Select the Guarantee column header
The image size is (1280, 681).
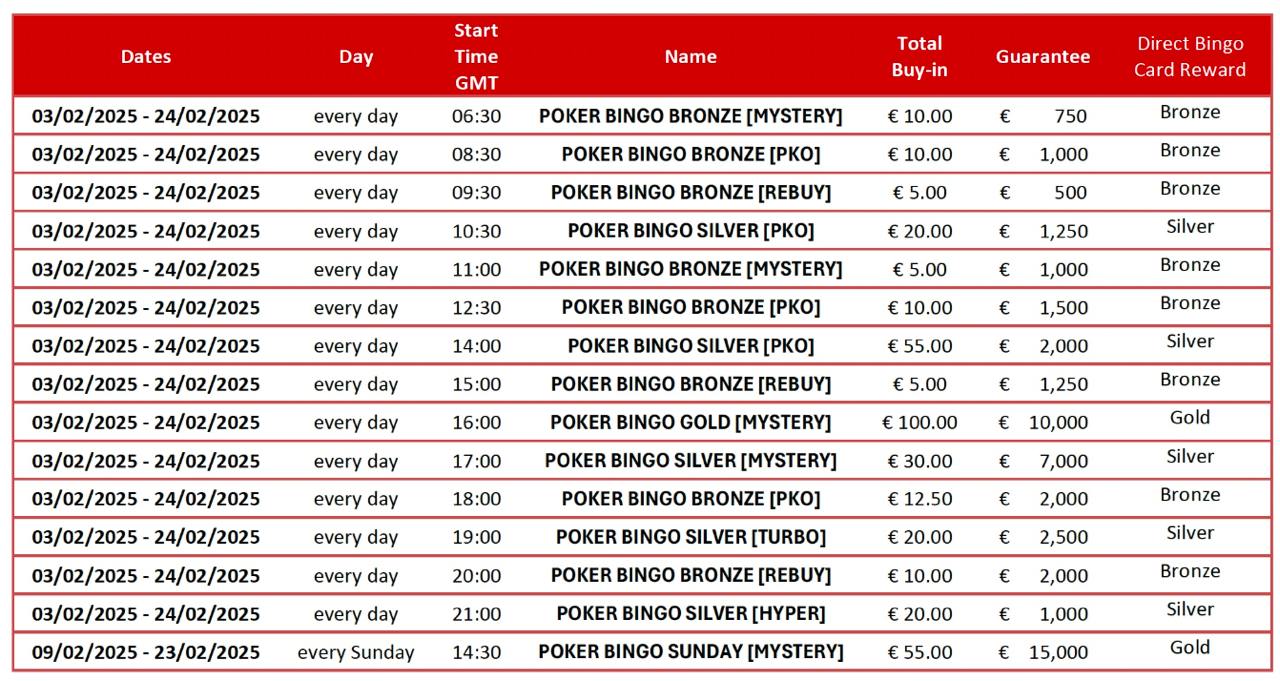(x=1043, y=57)
